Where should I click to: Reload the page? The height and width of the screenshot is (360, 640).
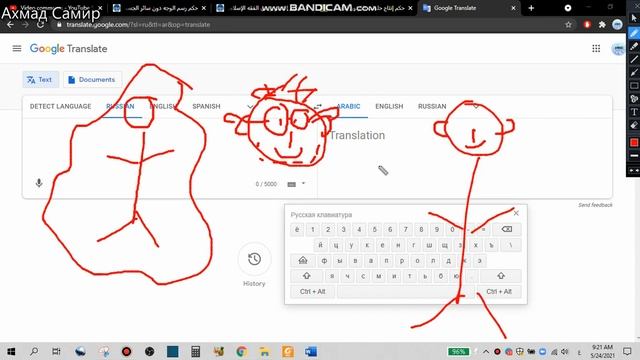click(x=40, y=25)
